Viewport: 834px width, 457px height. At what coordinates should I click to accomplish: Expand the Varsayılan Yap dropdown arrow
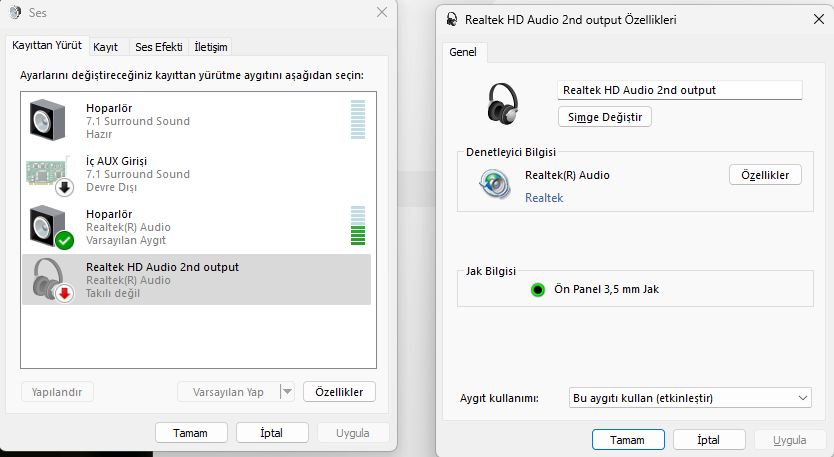click(x=287, y=392)
